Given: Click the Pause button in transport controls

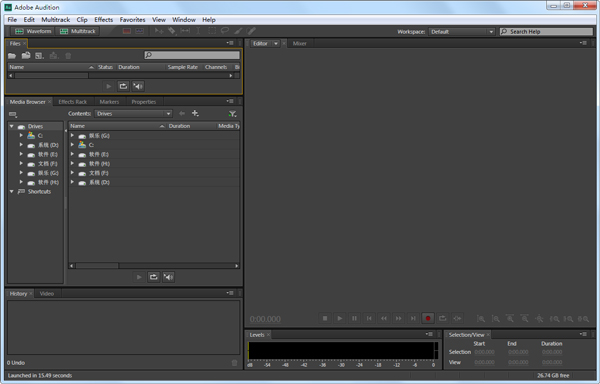Looking at the screenshot, I should pyautogui.click(x=354, y=318).
